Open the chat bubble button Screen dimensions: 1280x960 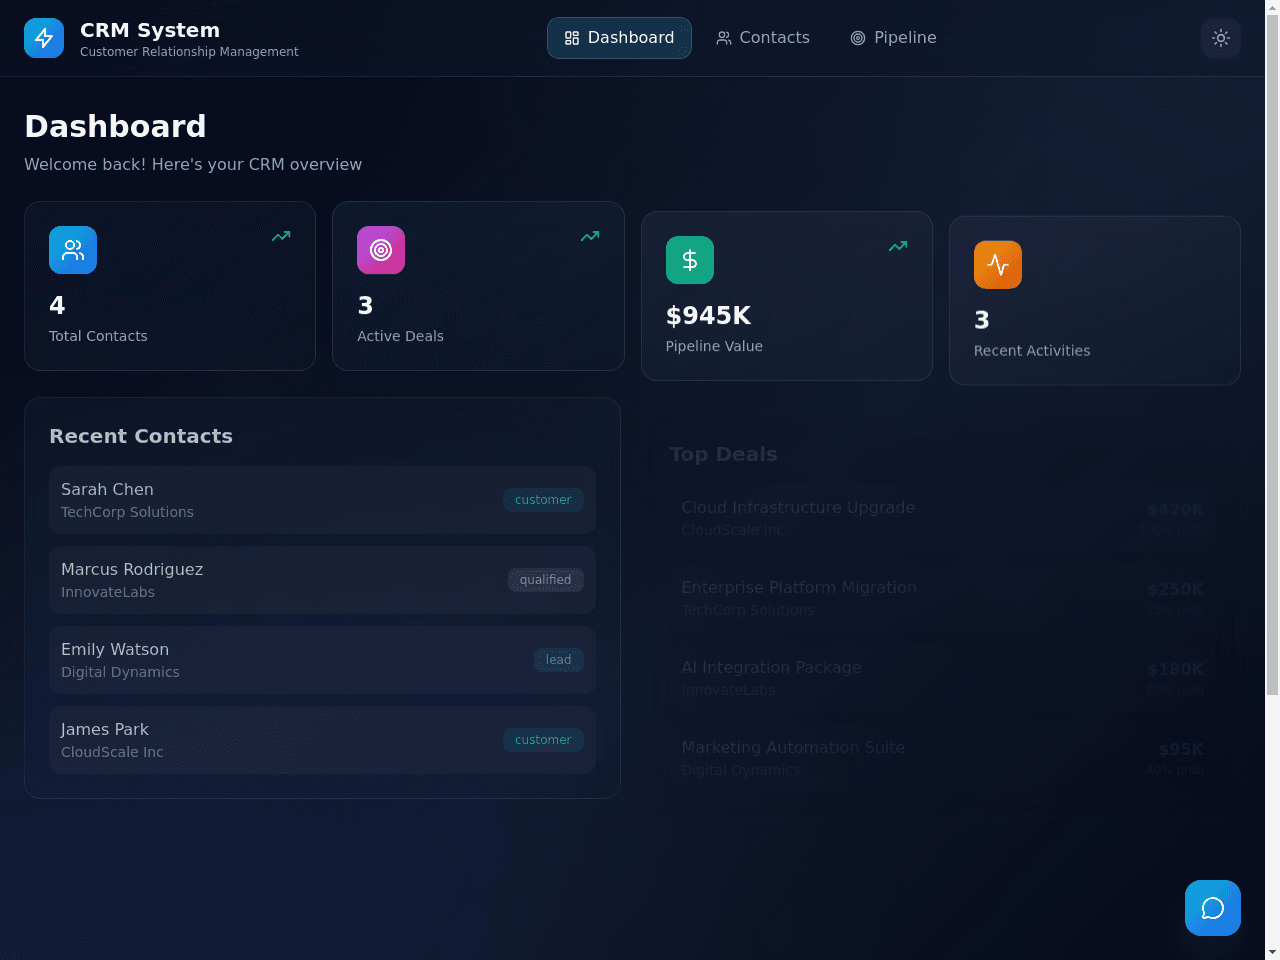click(x=1213, y=908)
